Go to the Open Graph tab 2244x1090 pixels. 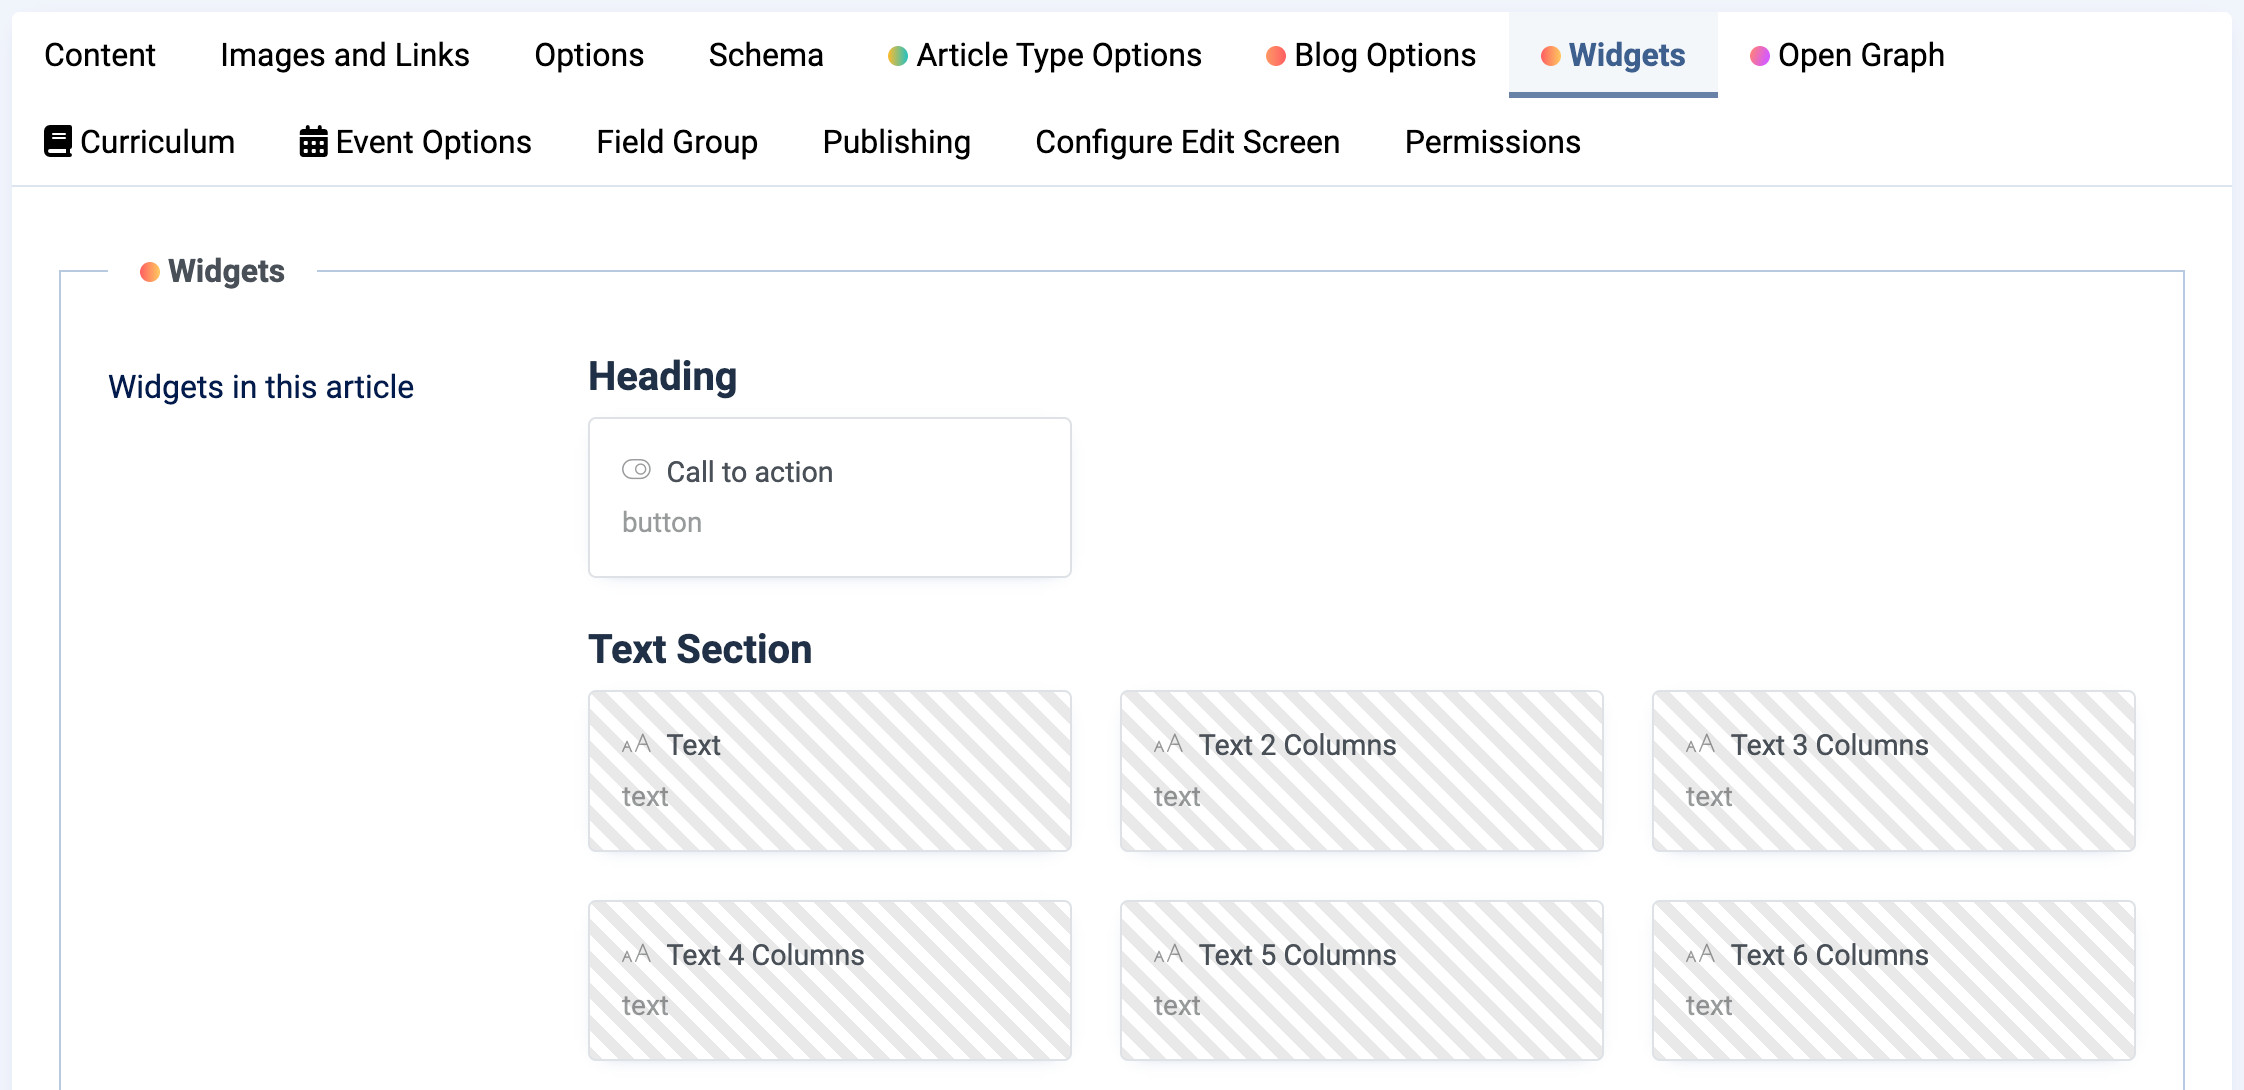tap(1847, 55)
